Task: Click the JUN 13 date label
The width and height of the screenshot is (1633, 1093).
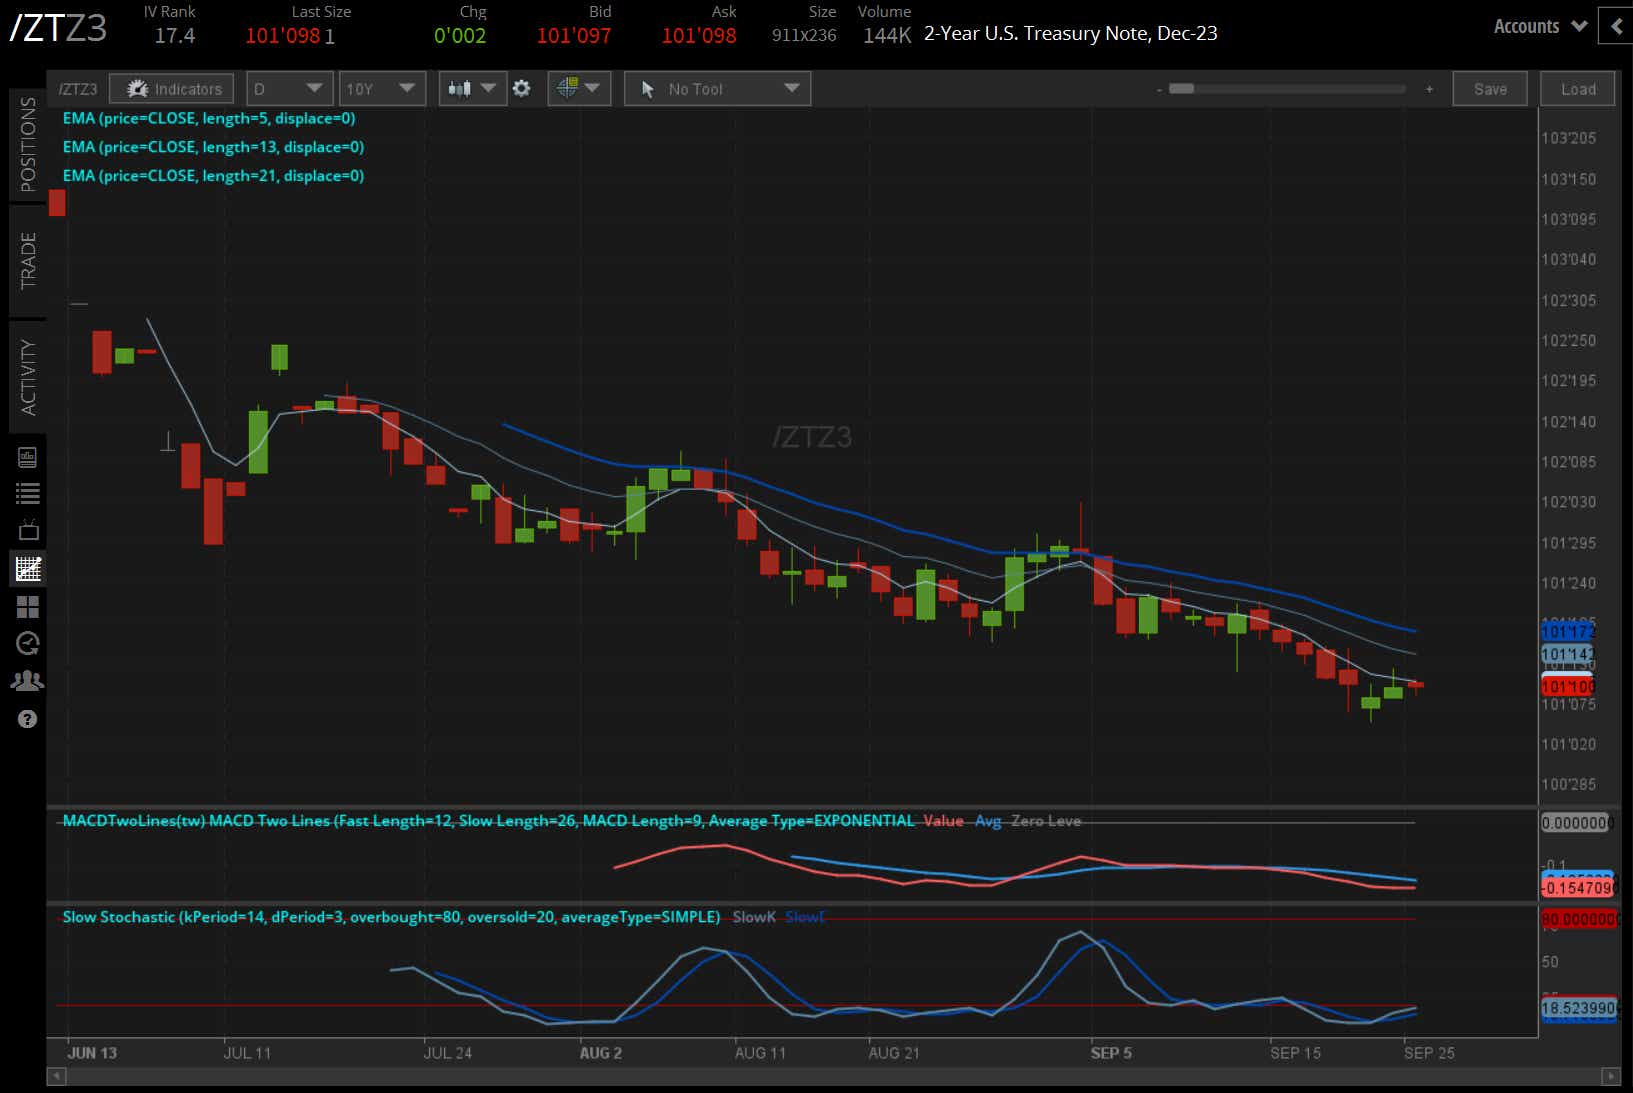Action: [92, 1053]
